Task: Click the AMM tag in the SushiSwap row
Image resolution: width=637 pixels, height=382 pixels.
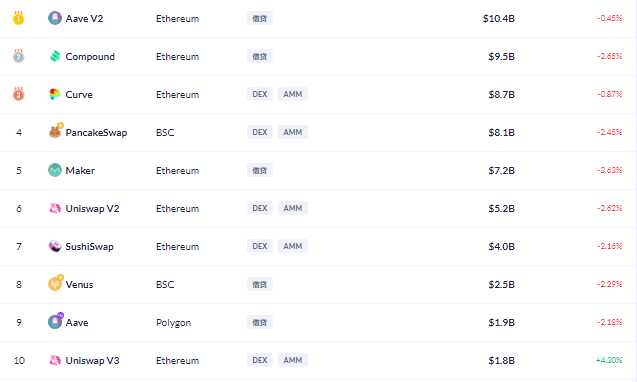Action: coord(292,246)
